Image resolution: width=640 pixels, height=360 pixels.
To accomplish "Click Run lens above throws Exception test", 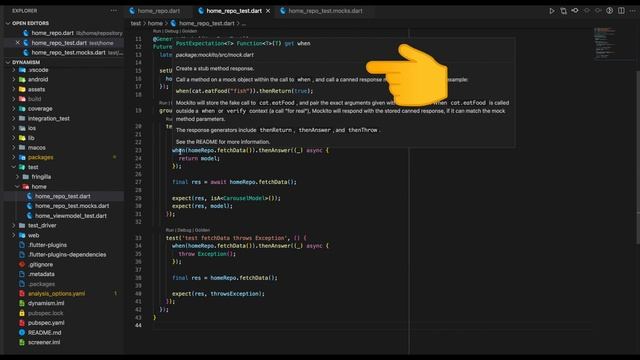I will coord(169,230).
